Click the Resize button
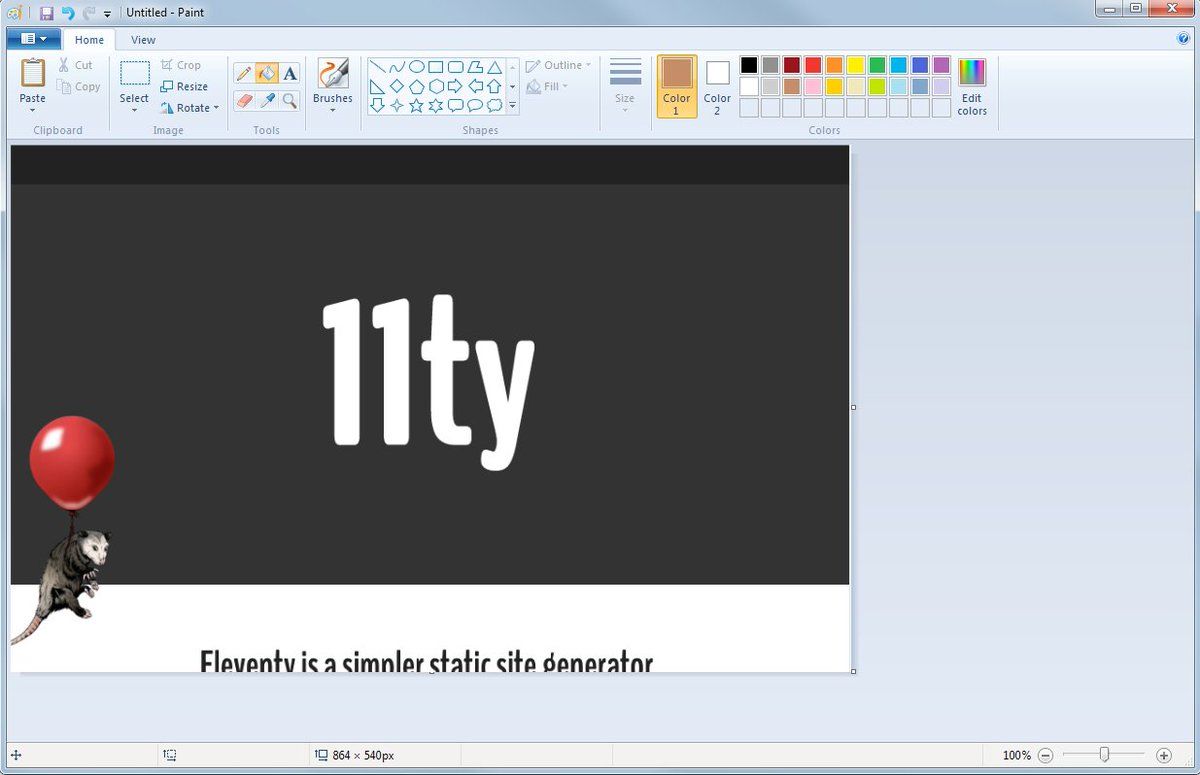 point(184,87)
